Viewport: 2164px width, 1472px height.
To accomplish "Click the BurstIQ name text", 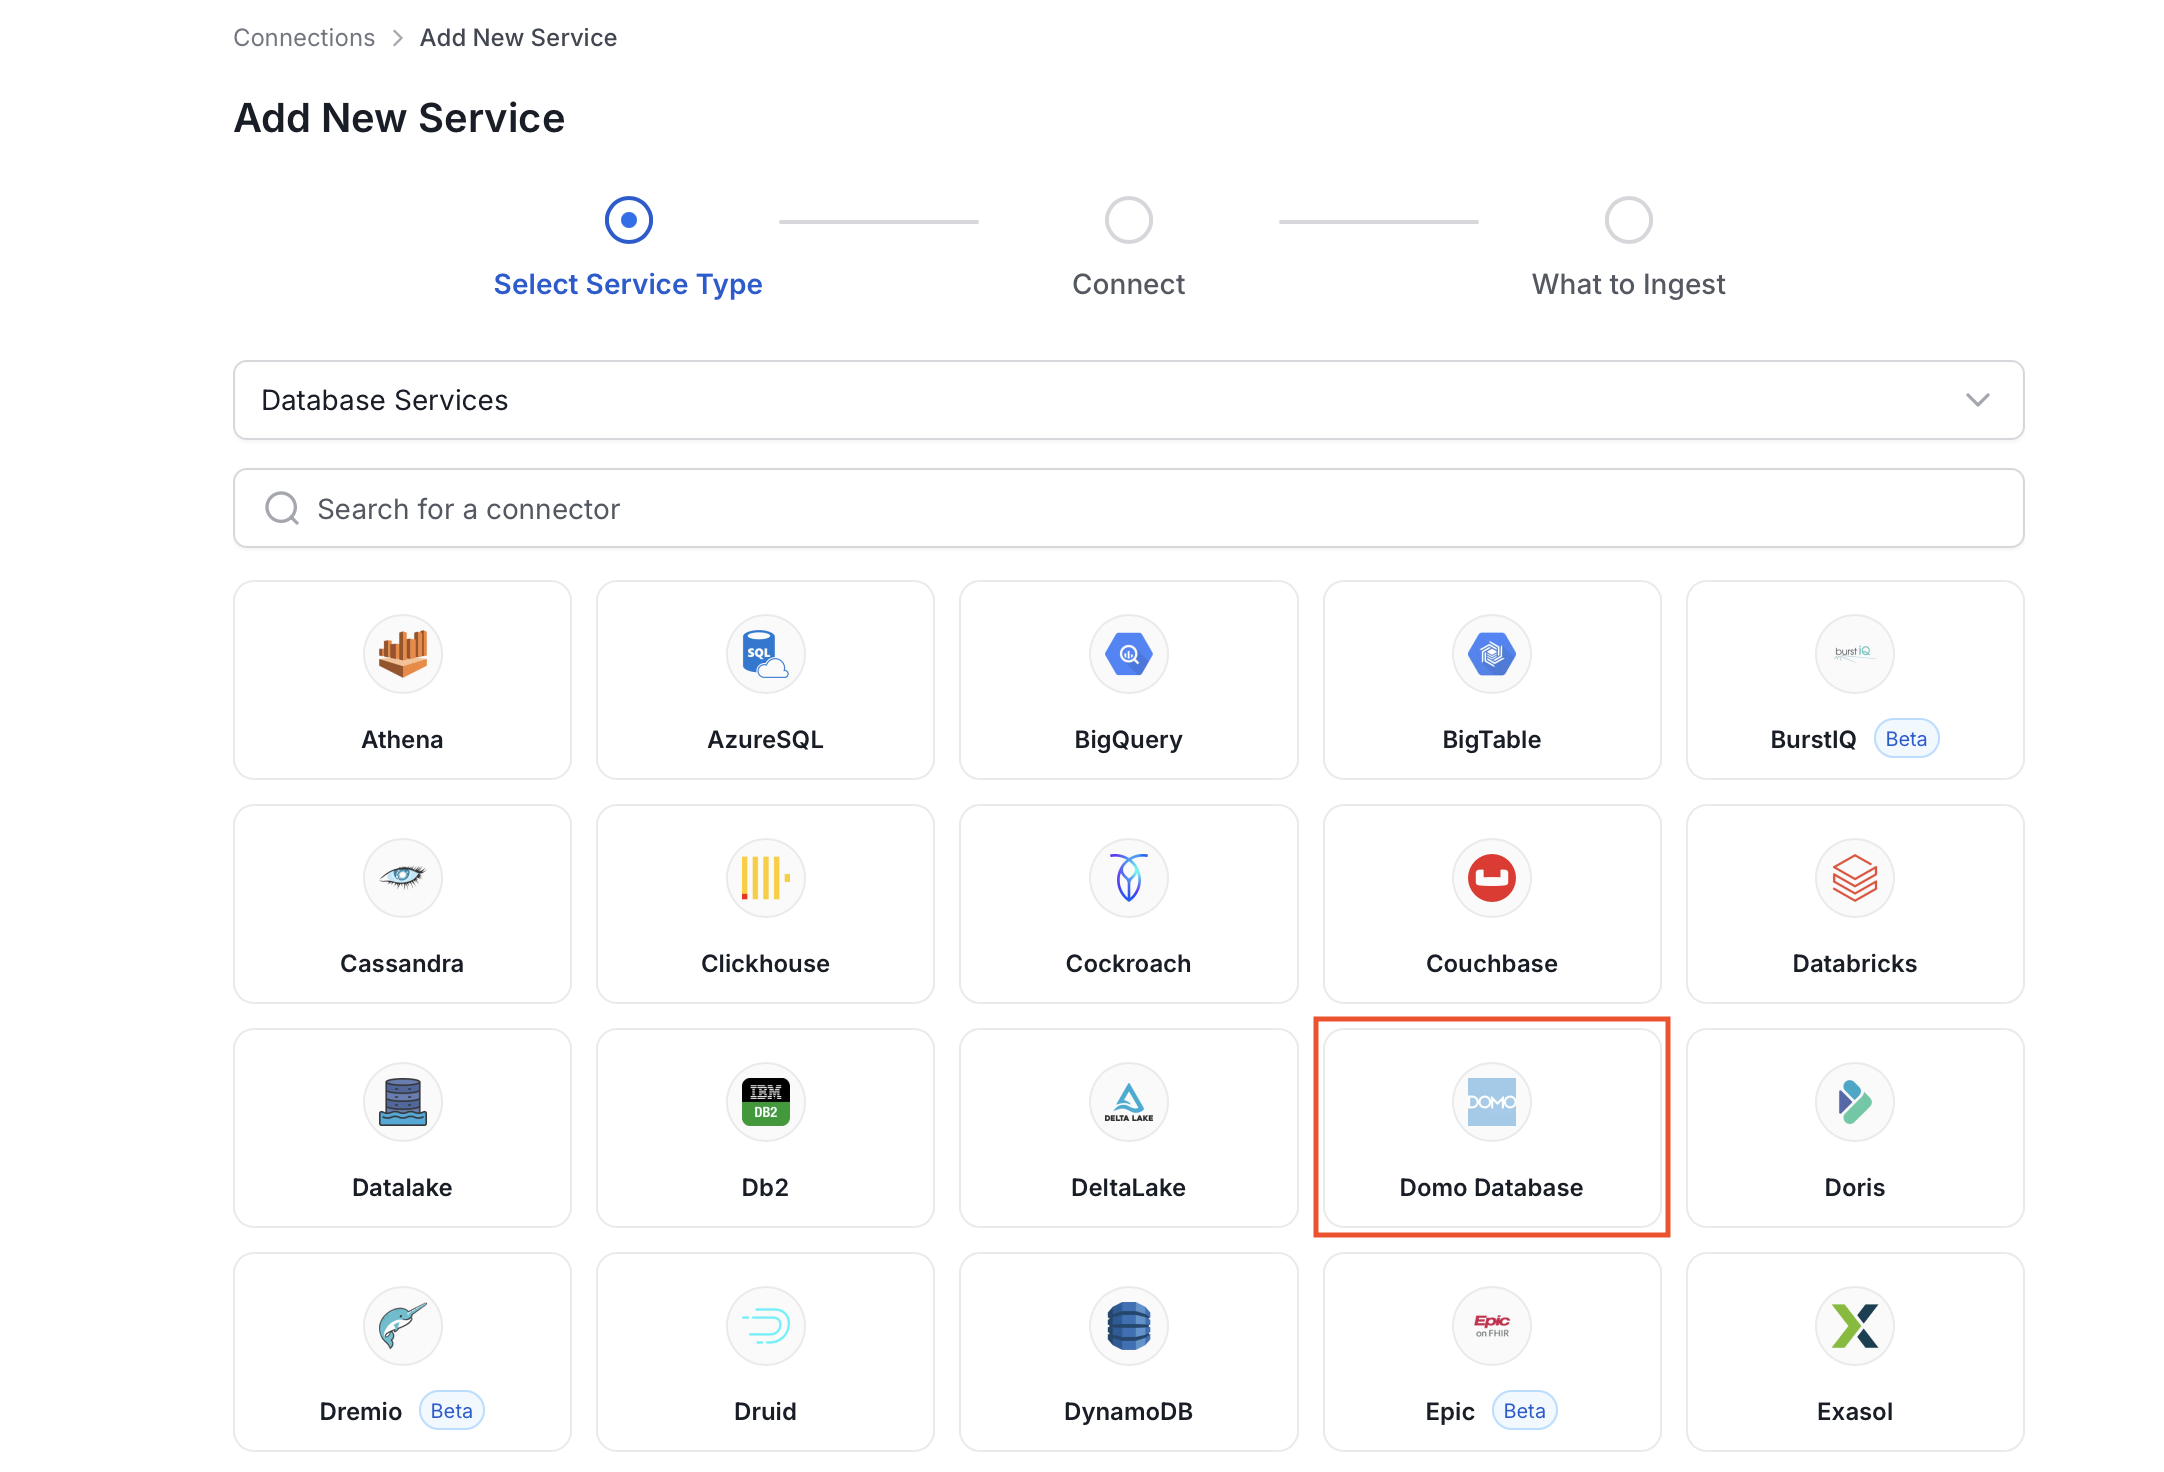I will tap(1812, 739).
